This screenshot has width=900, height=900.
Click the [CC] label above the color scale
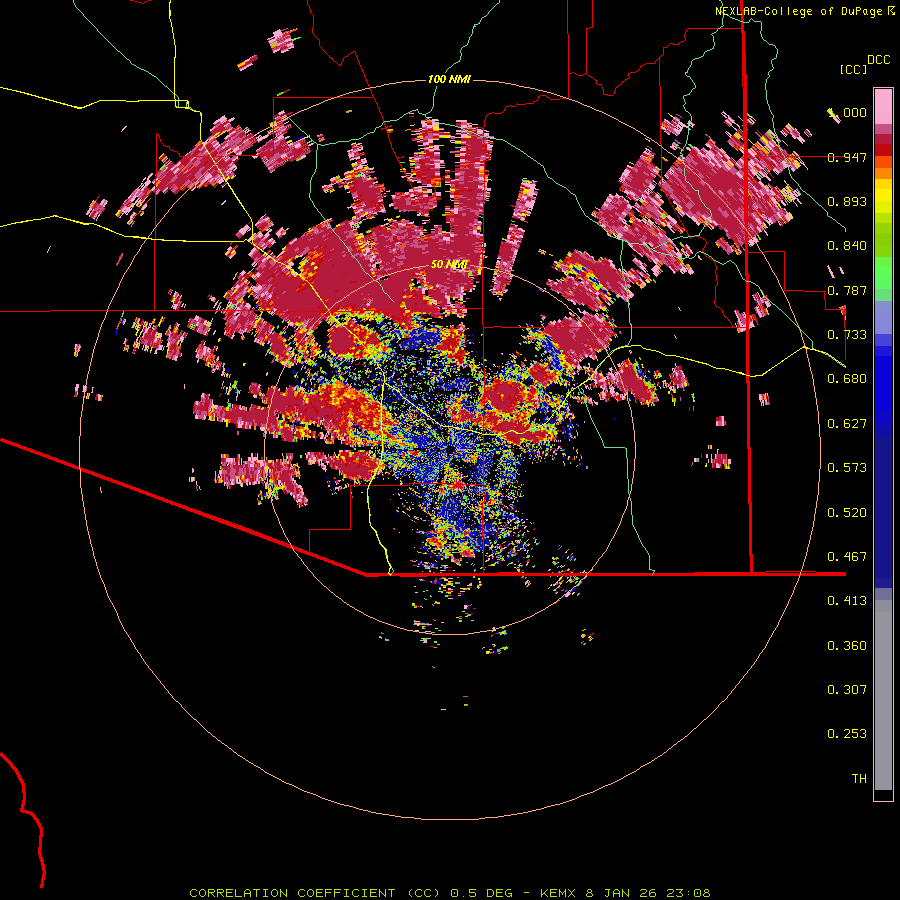(853, 69)
